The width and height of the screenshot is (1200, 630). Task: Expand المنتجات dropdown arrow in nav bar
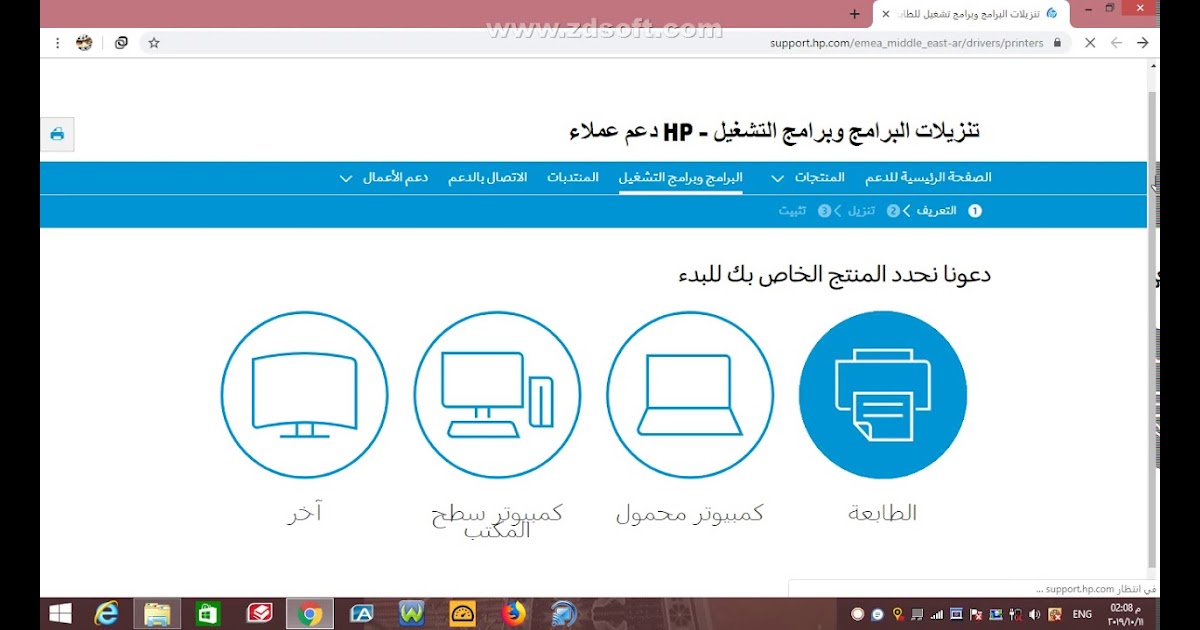coord(777,178)
